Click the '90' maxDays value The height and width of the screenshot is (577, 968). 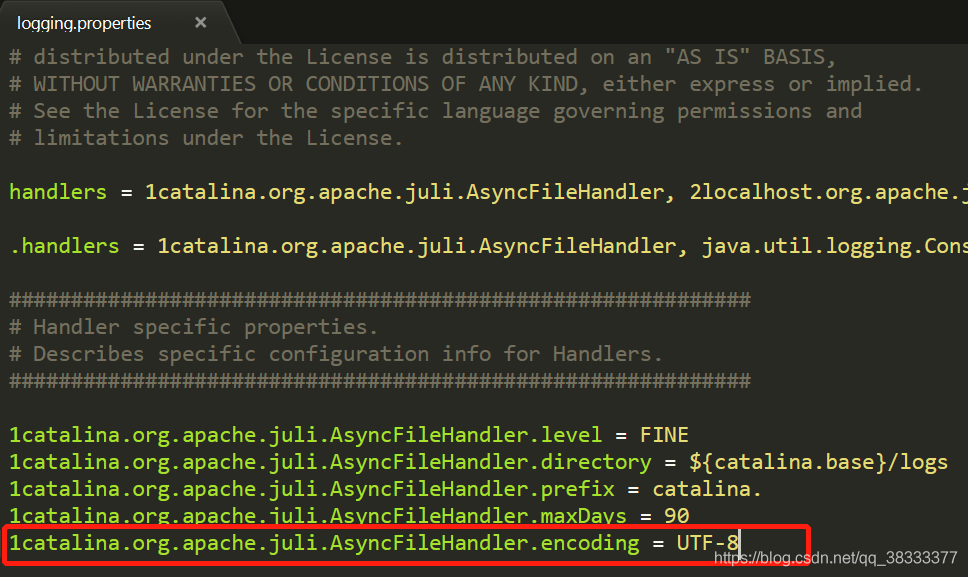(x=677, y=516)
